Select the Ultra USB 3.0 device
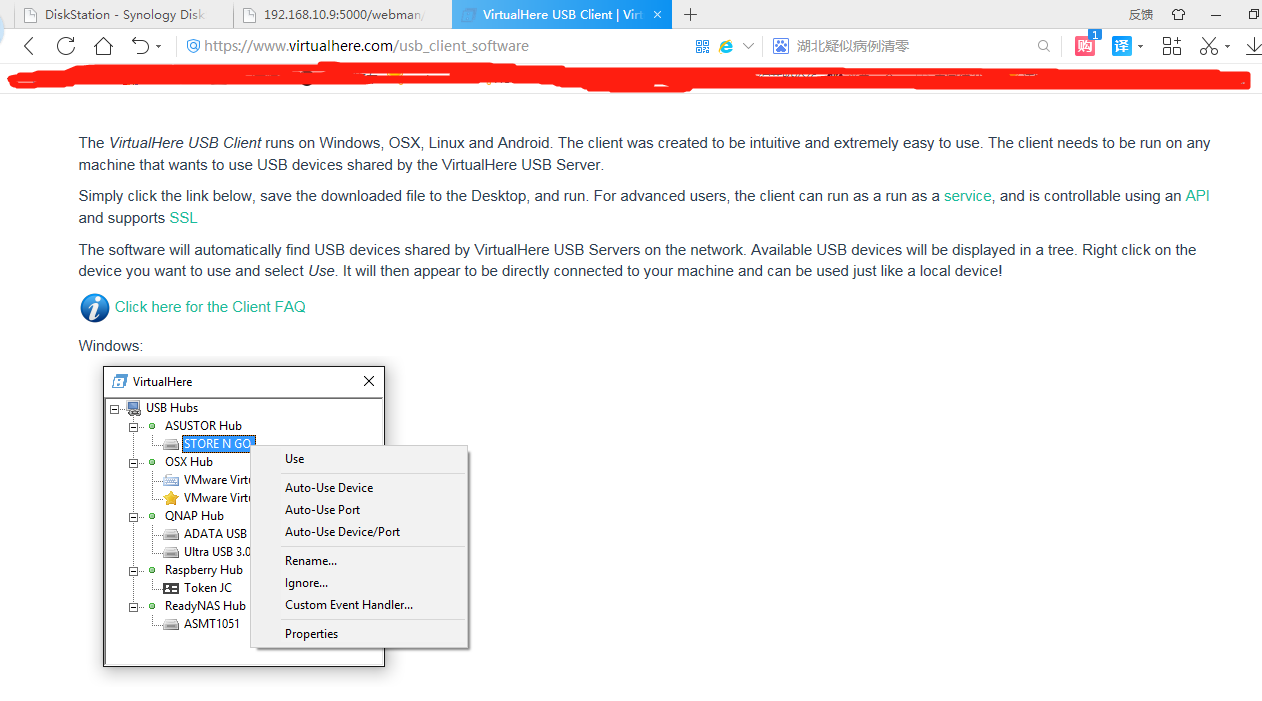 [217, 552]
